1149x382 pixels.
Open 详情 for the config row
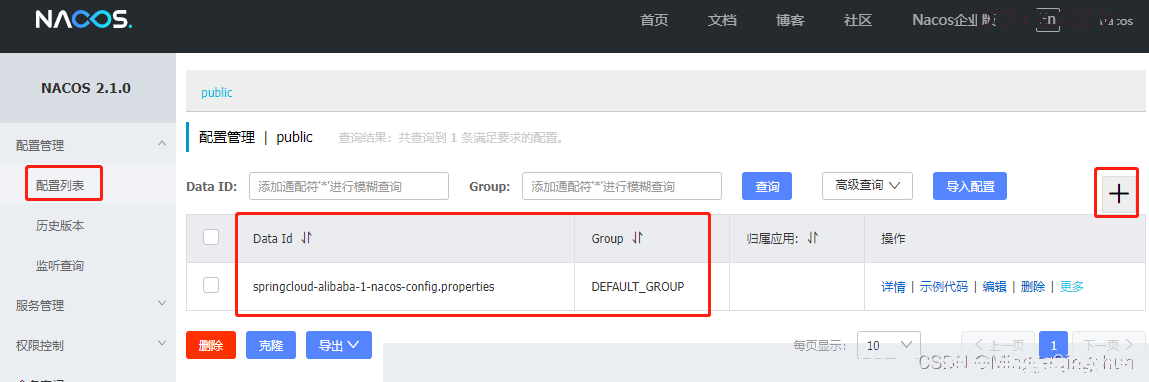pos(893,287)
